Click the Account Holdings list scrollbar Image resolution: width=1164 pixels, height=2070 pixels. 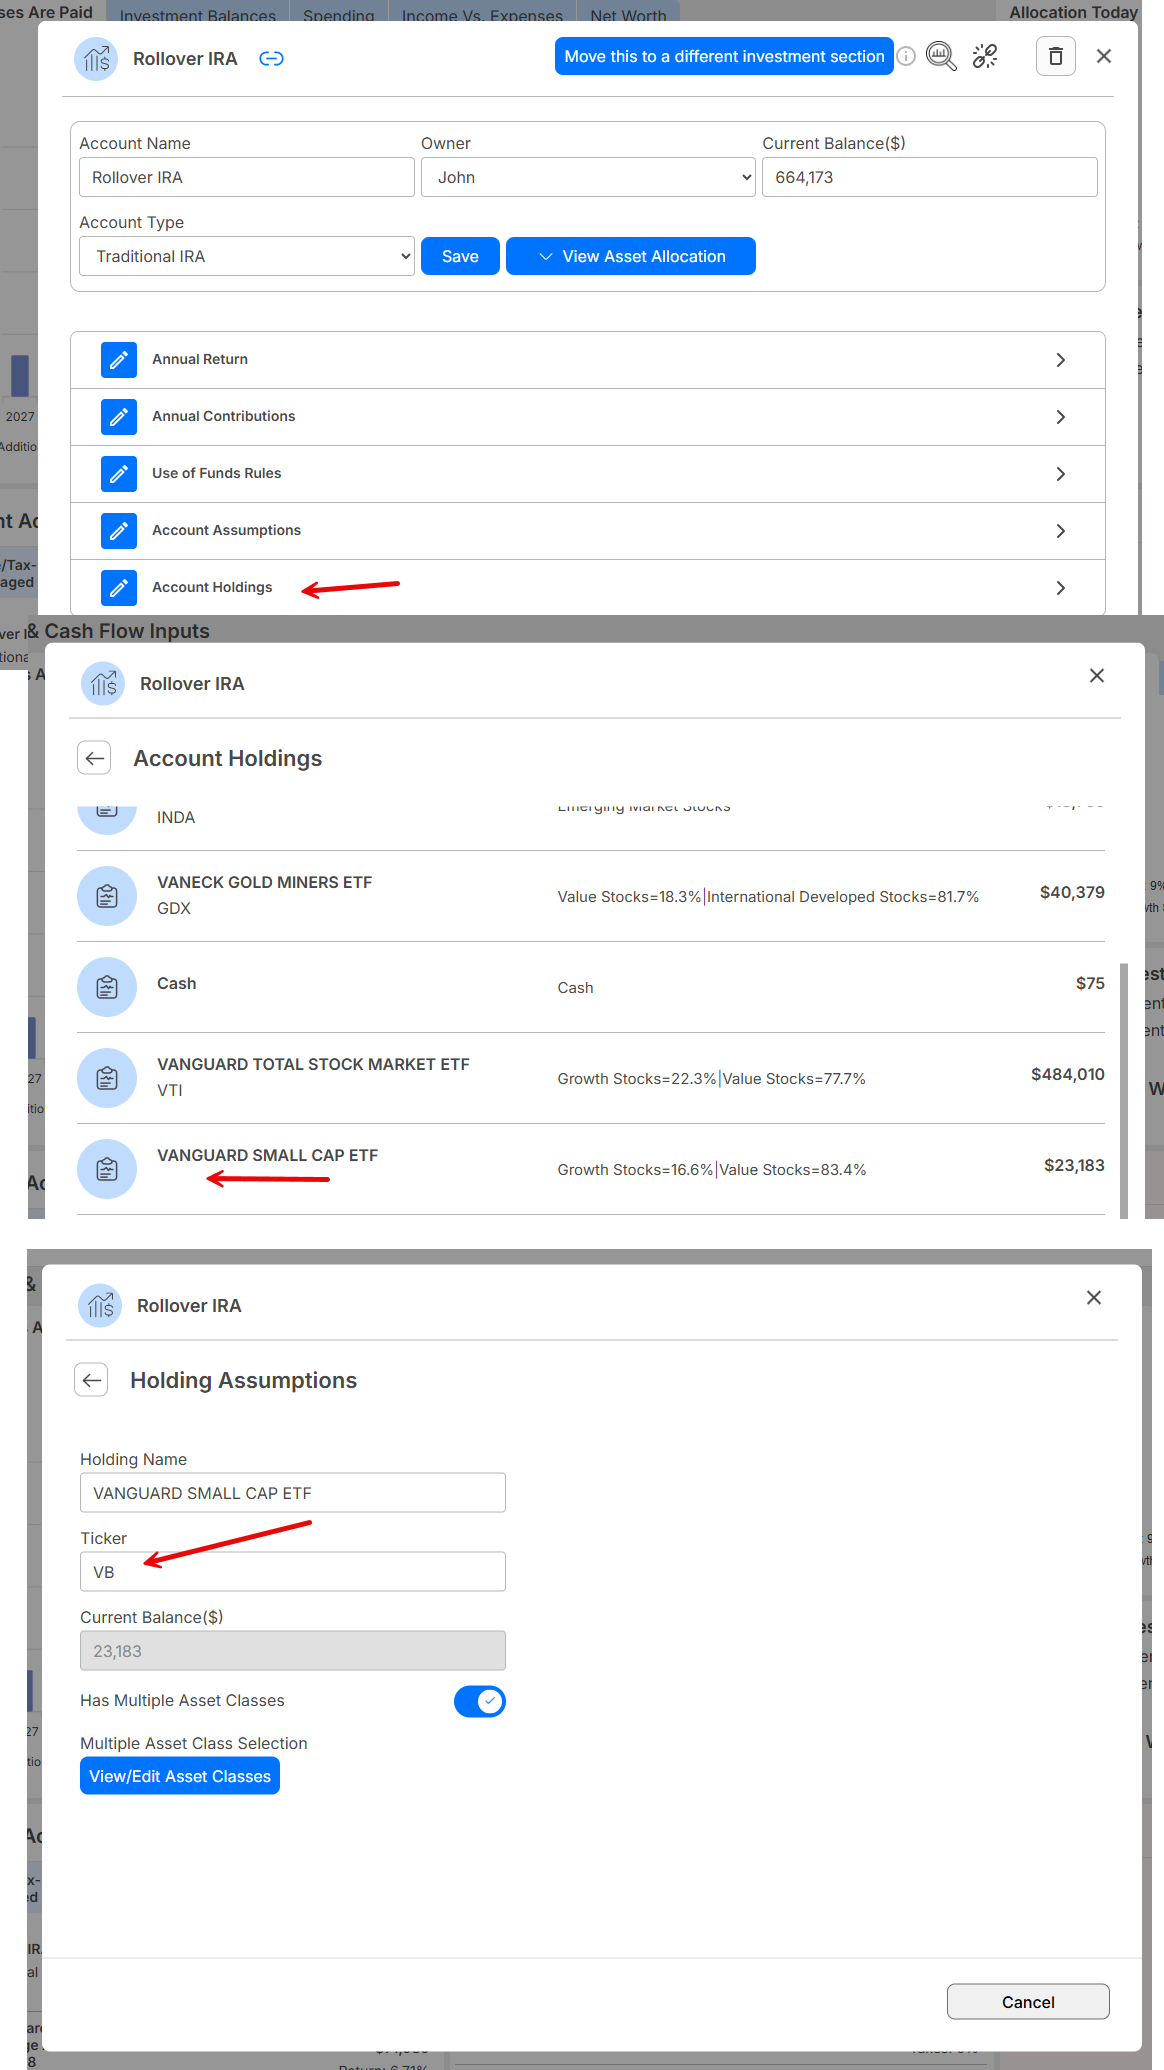1124,1090
